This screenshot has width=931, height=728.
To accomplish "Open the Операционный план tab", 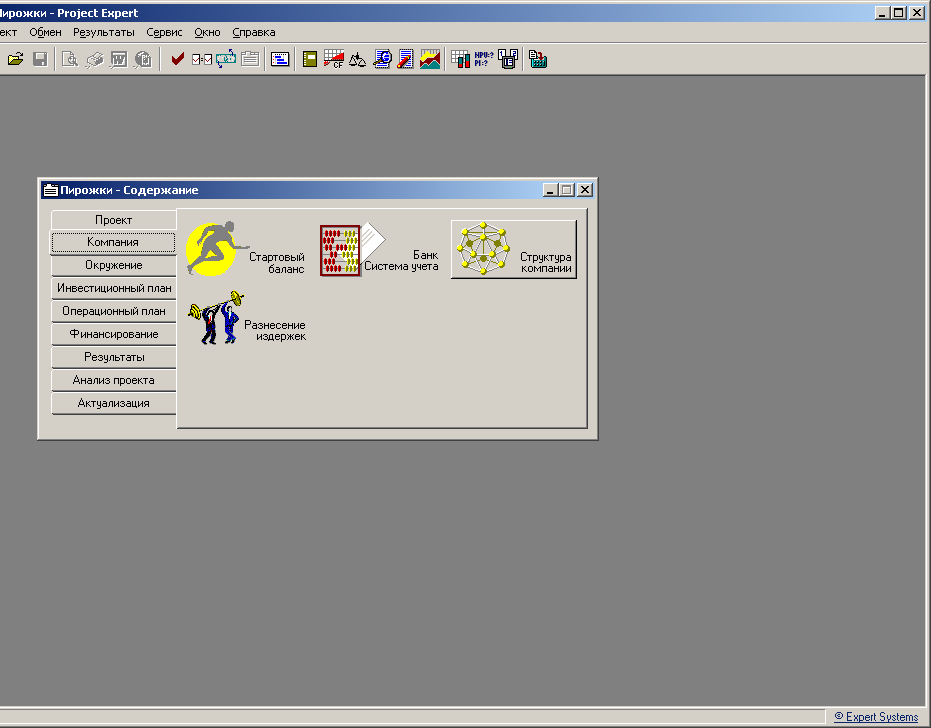I will coord(113,311).
